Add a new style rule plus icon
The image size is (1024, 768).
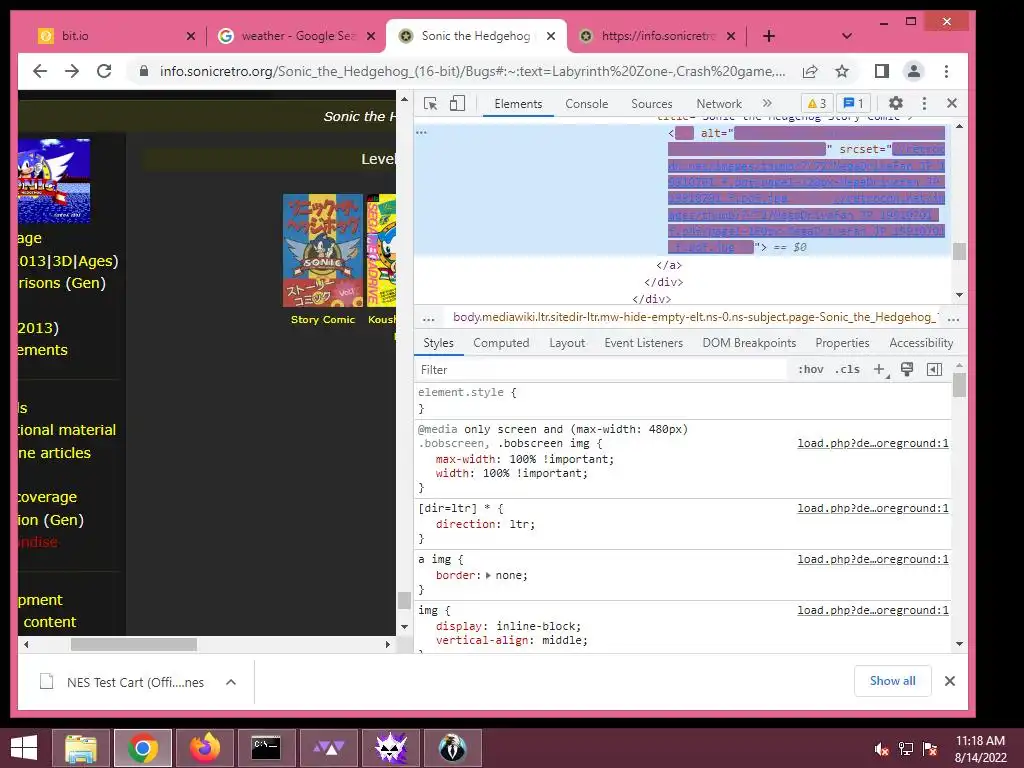pyautogui.click(x=880, y=370)
